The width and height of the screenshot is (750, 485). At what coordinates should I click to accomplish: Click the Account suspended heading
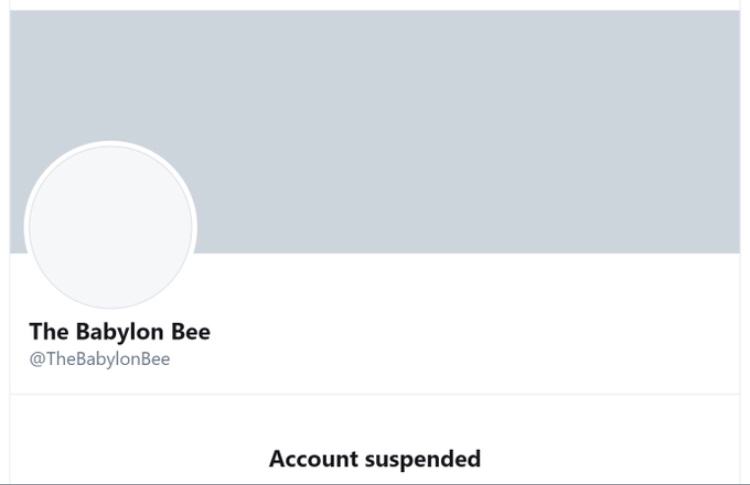[x=374, y=459]
